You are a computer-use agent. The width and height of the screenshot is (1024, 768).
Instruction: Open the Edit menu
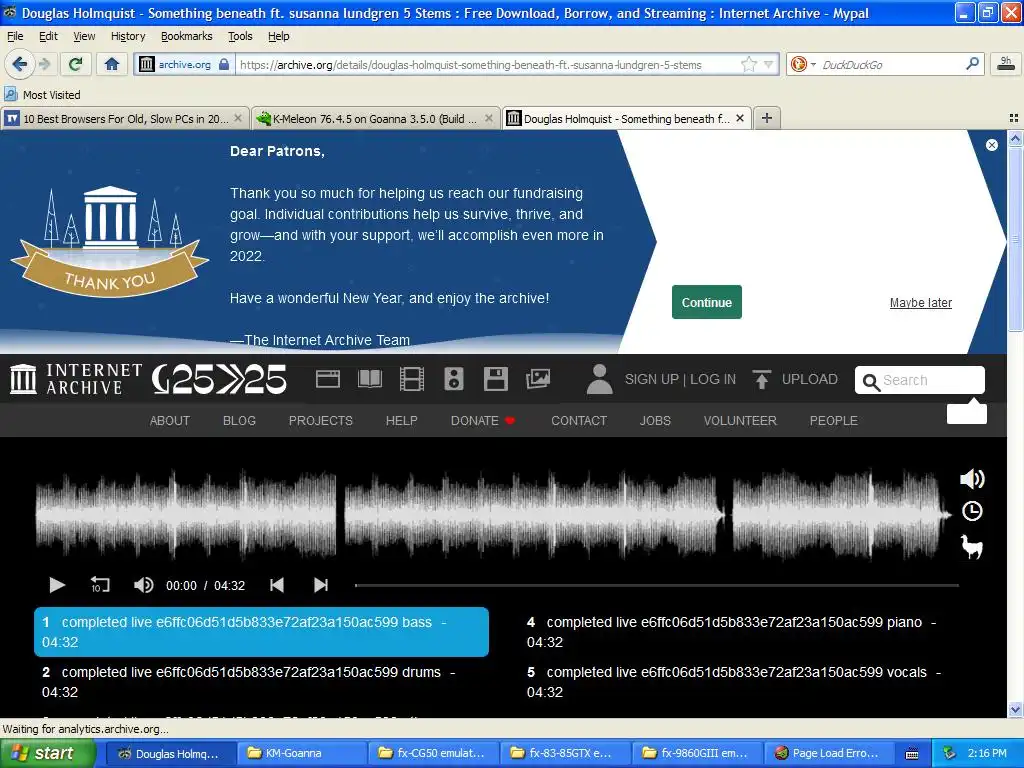[x=48, y=36]
